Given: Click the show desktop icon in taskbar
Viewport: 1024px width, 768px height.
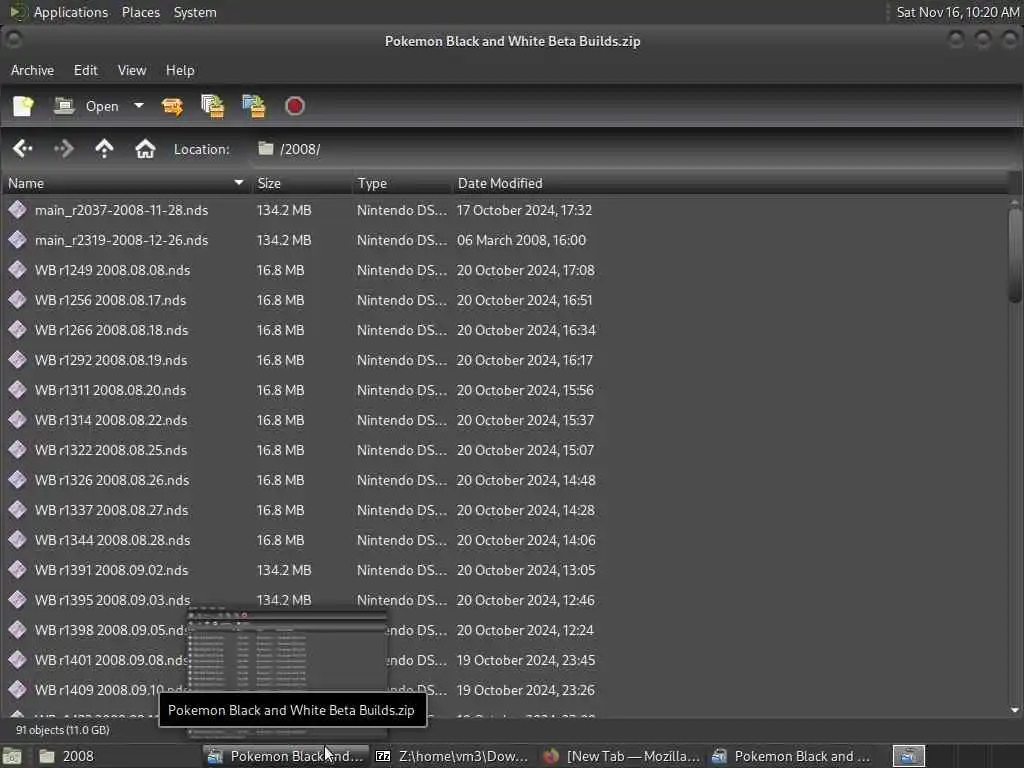Looking at the screenshot, I should coord(12,756).
